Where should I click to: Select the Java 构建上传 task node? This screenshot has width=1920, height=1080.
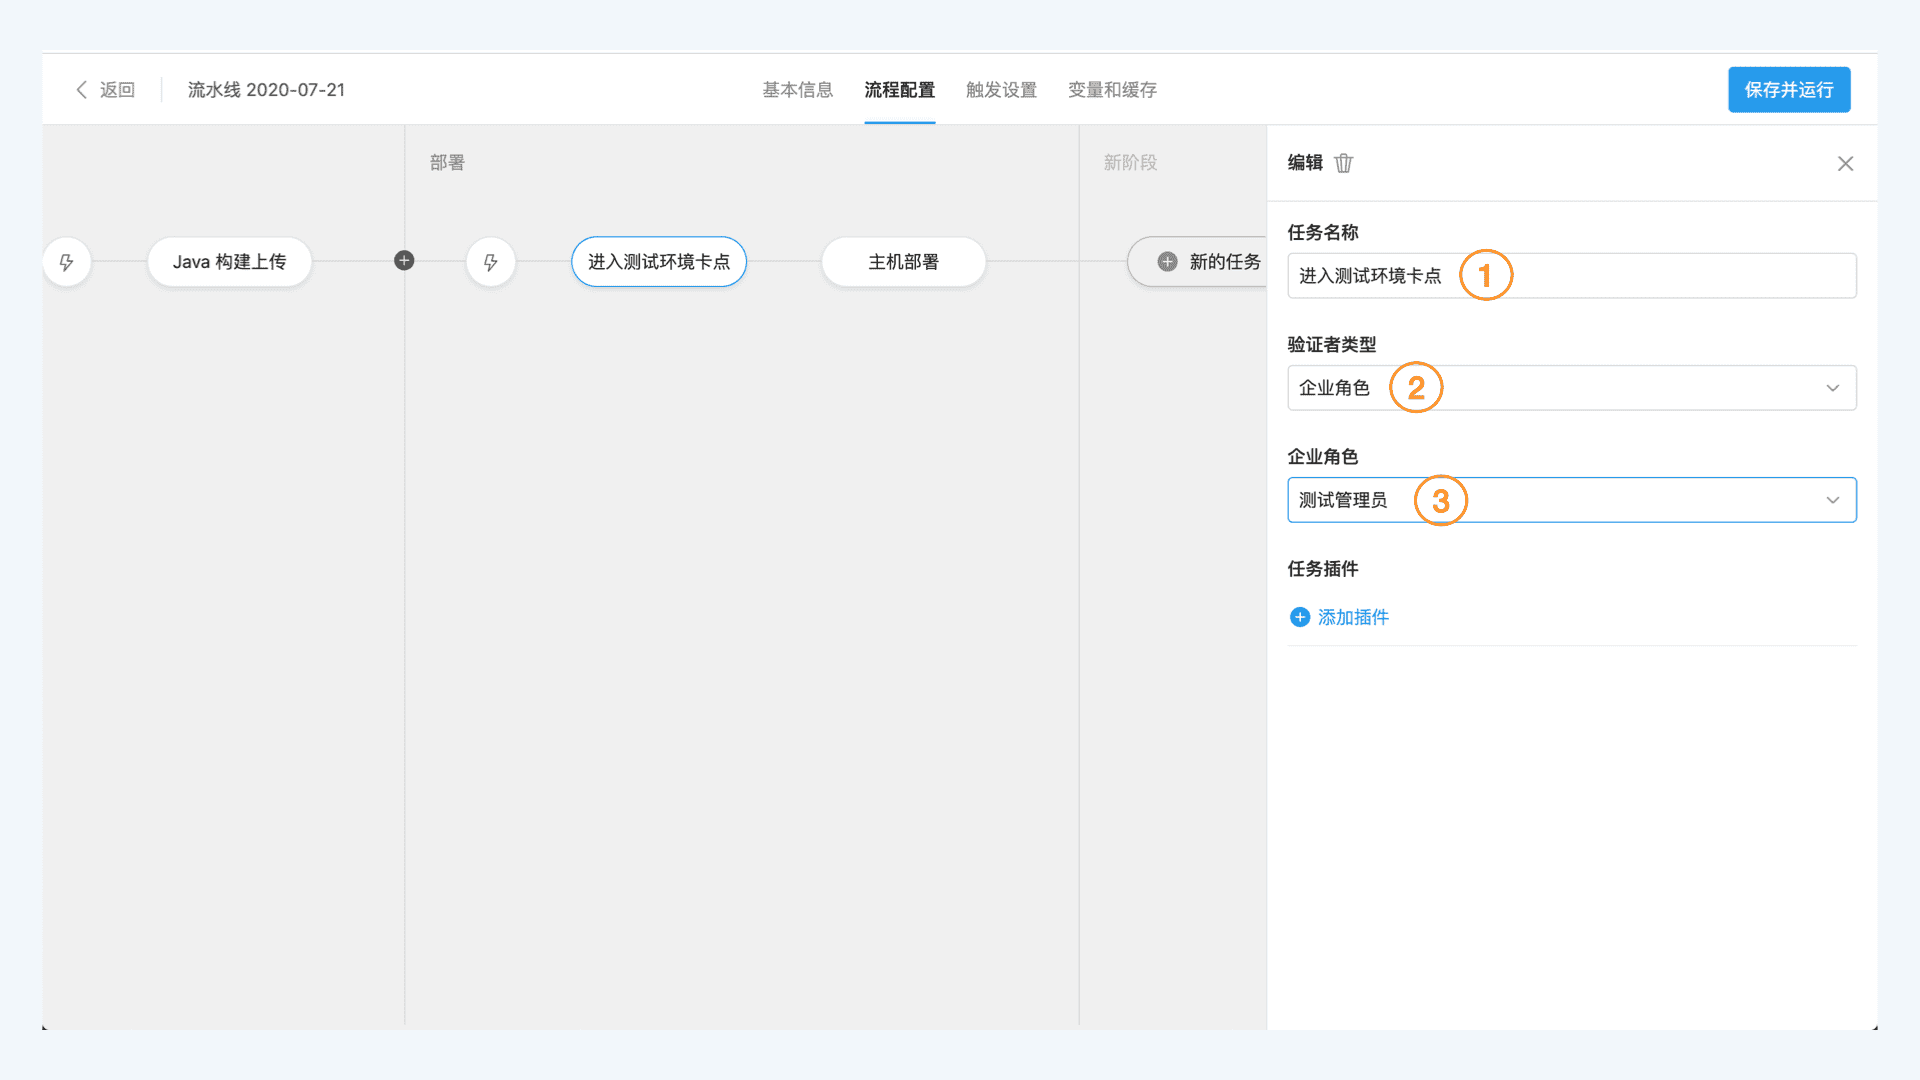[x=229, y=262]
